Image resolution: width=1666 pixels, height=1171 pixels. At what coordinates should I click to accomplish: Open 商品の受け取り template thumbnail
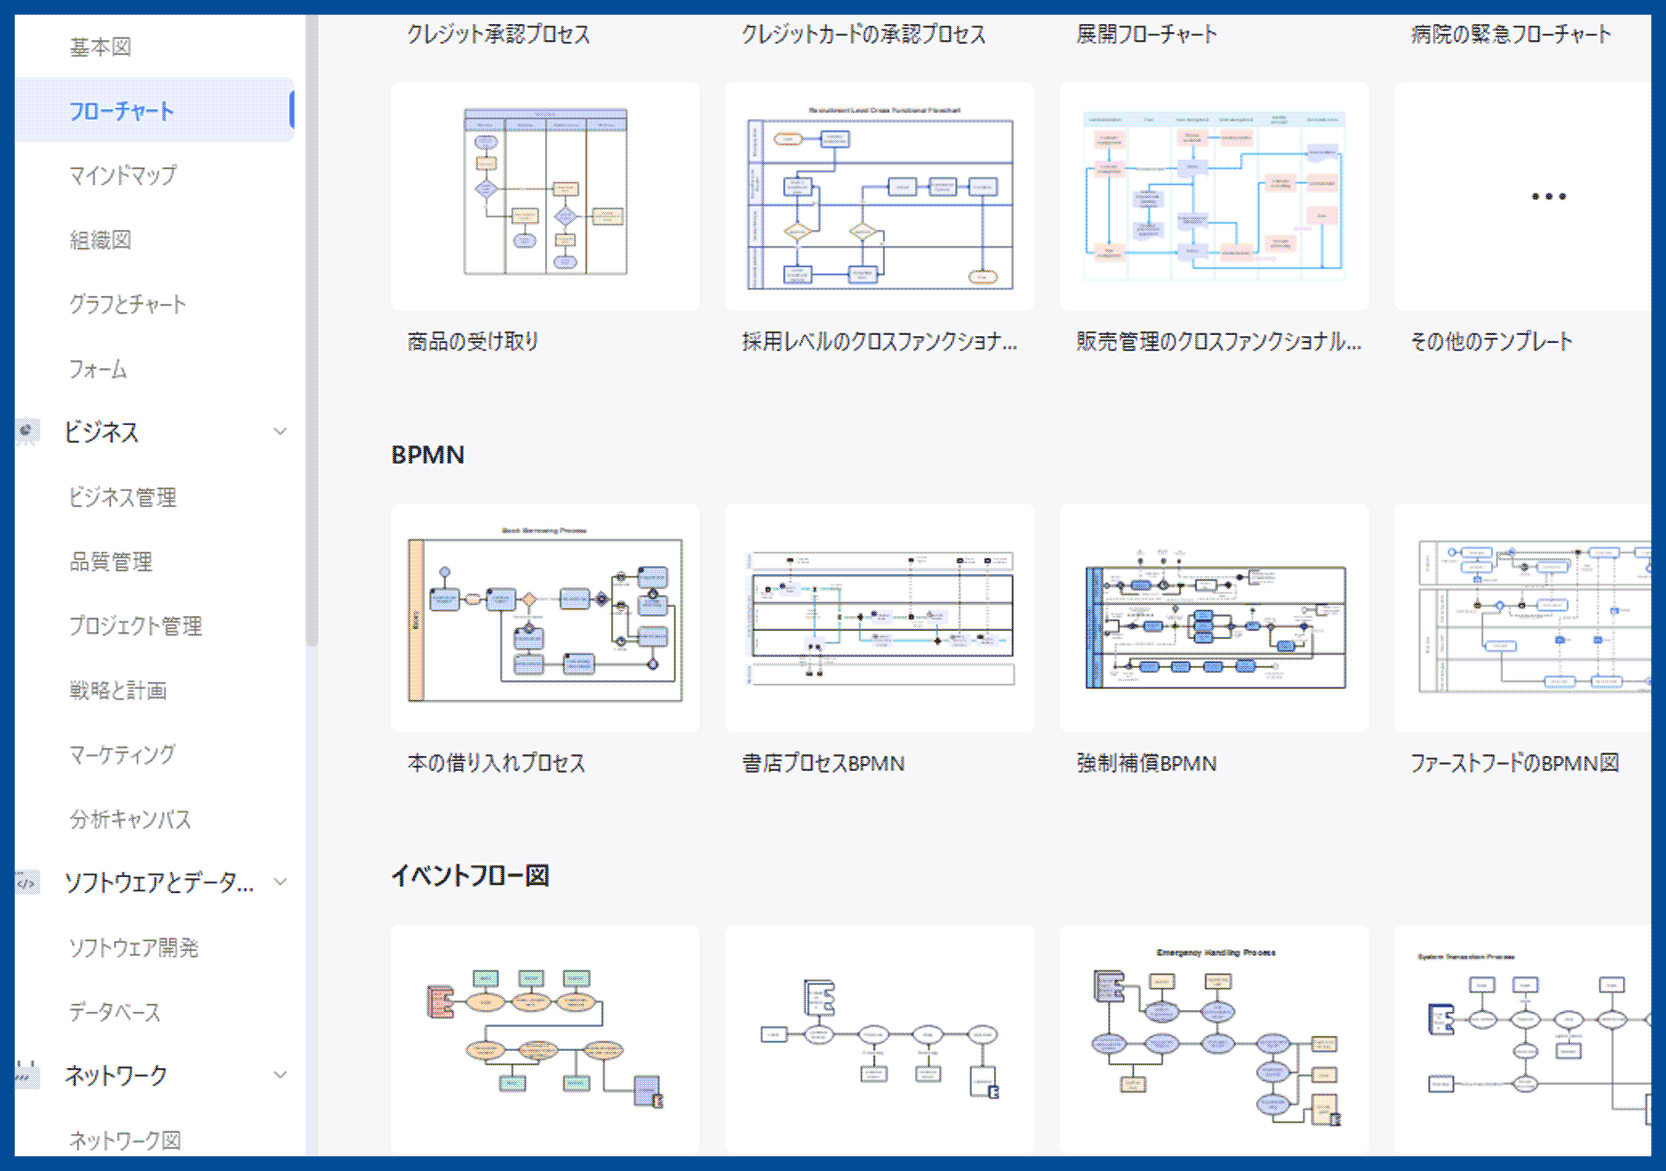pos(545,196)
